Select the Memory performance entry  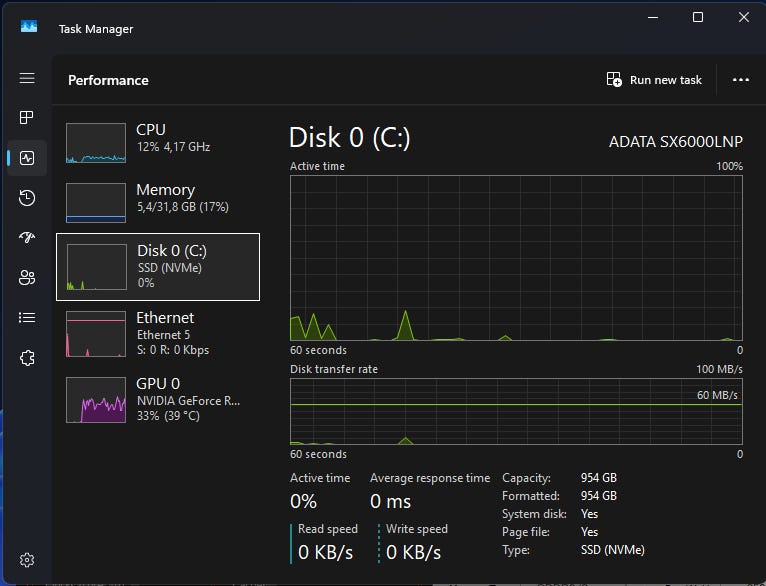pyautogui.click(x=158, y=202)
